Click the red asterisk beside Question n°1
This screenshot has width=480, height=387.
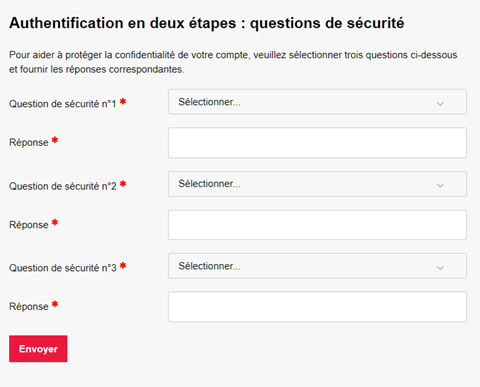[123, 101]
